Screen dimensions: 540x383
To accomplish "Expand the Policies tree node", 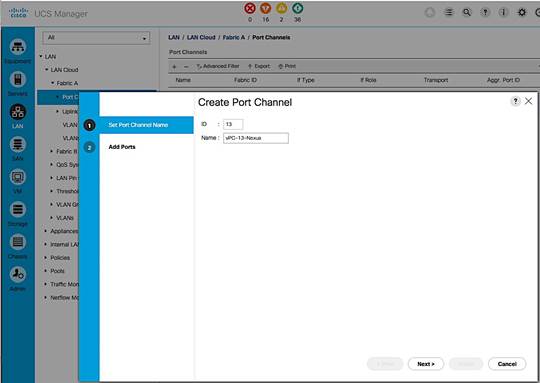I will (x=46, y=258).
